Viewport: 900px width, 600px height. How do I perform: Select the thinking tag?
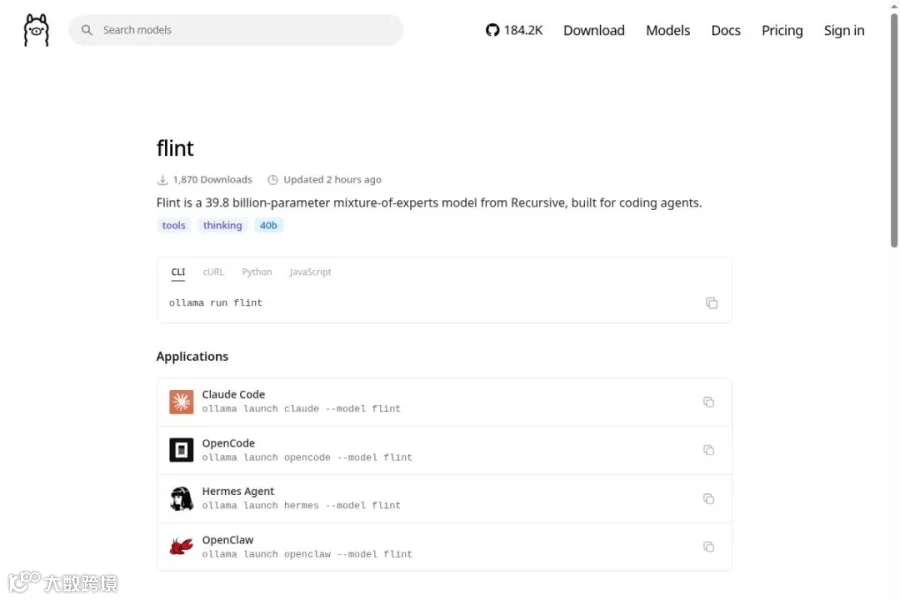(x=222, y=225)
